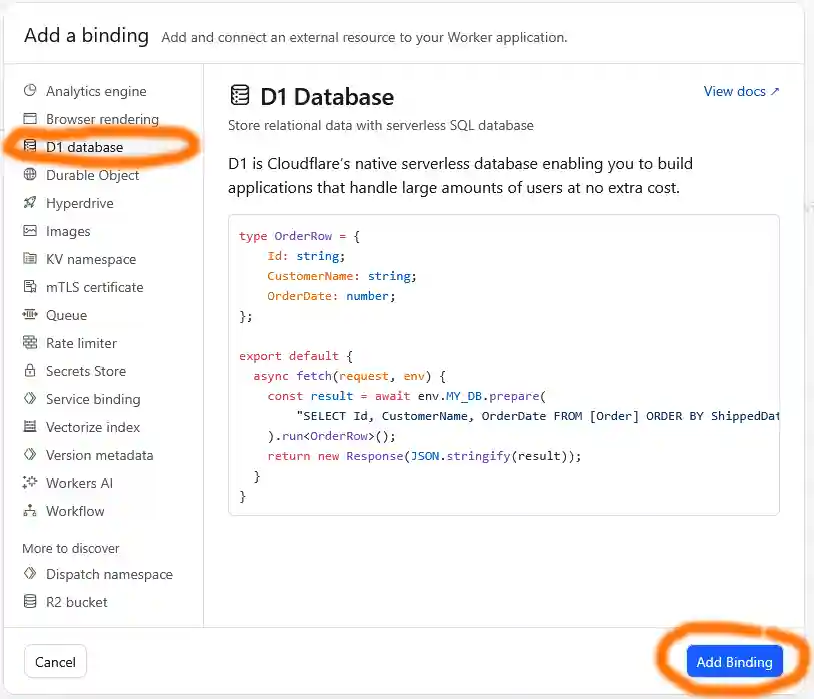Image resolution: width=814 pixels, height=699 pixels.
Task: Open the Service binding option
Action: pos(93,399)
